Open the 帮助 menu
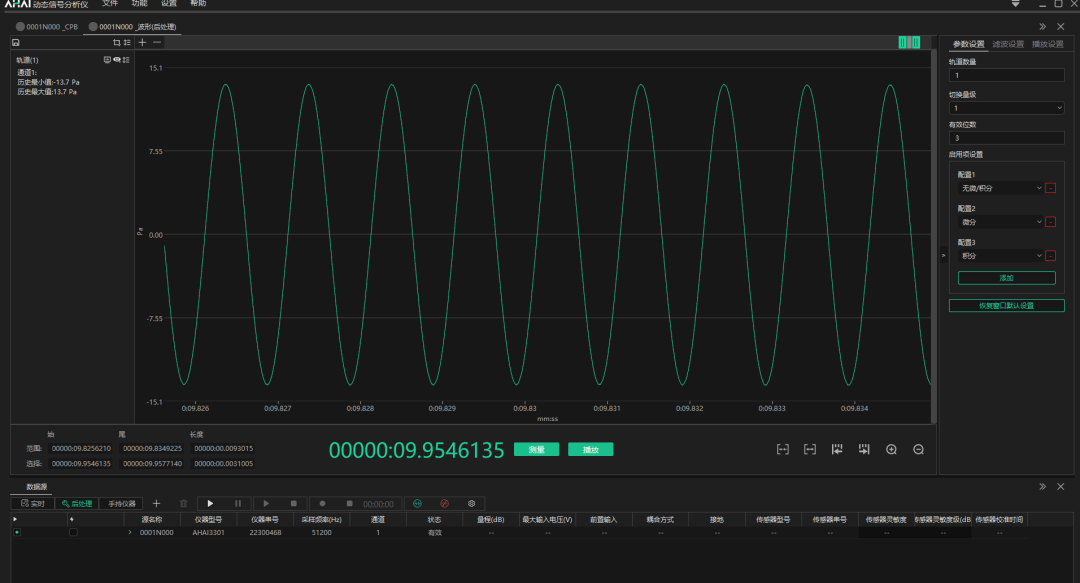Viewport: 1080px width, 583px height. coord(198,3)
